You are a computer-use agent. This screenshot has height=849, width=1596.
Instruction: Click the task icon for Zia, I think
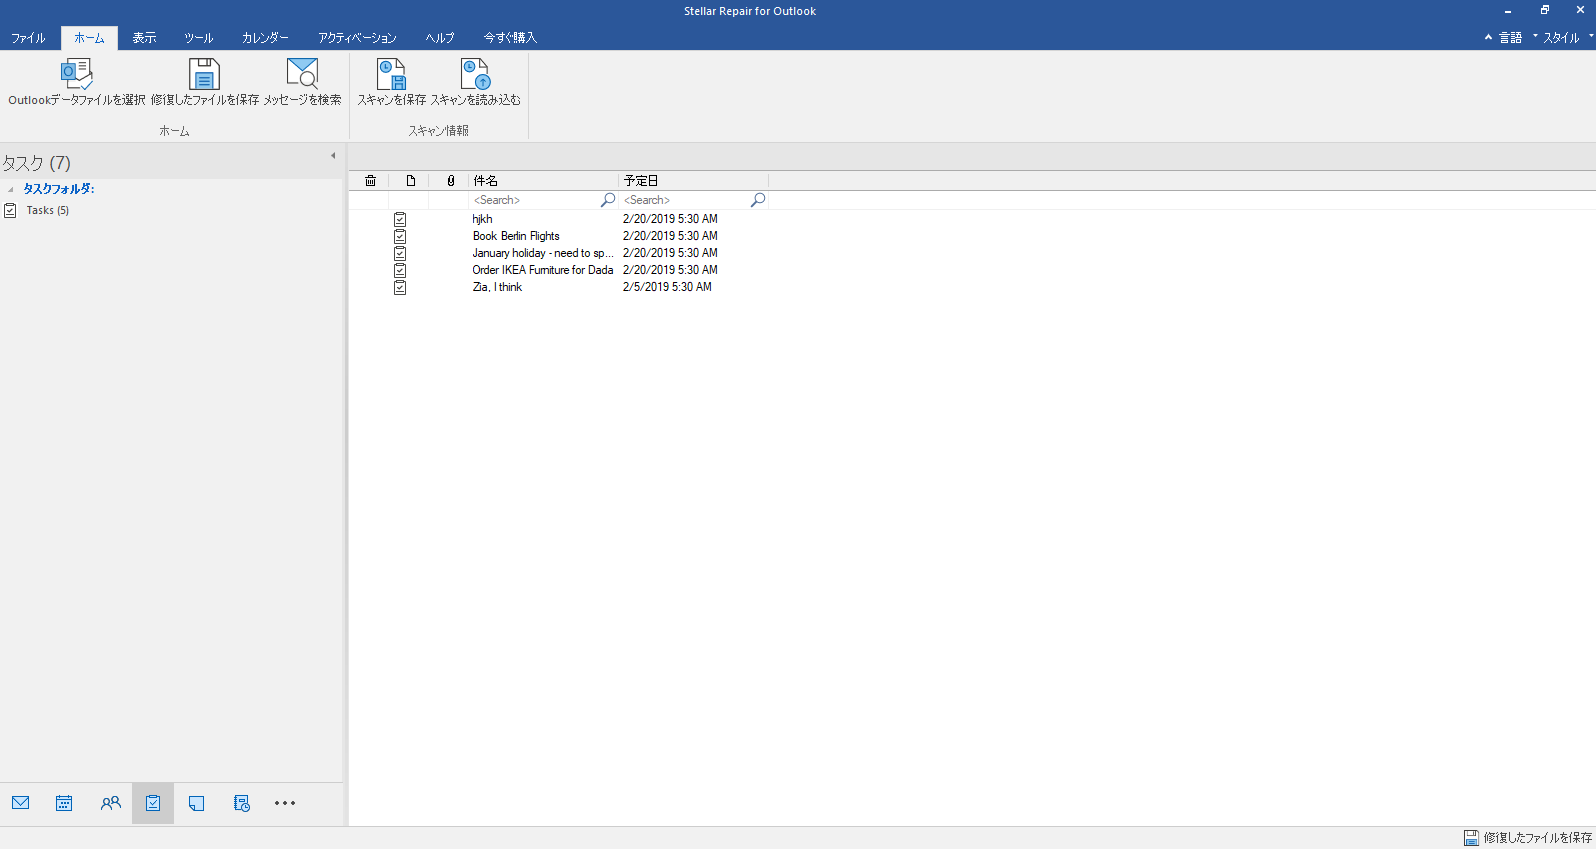(400, 287)
